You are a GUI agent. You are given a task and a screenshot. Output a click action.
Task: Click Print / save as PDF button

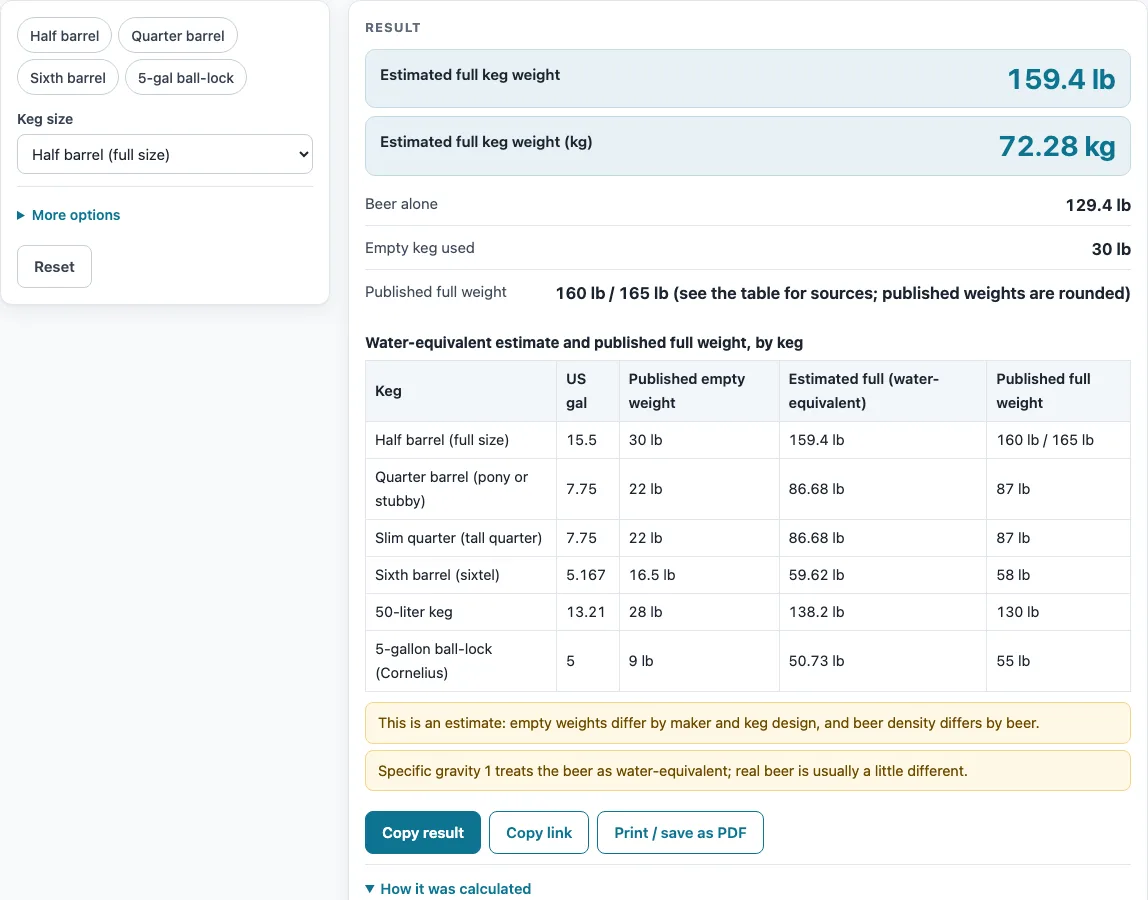680,833
